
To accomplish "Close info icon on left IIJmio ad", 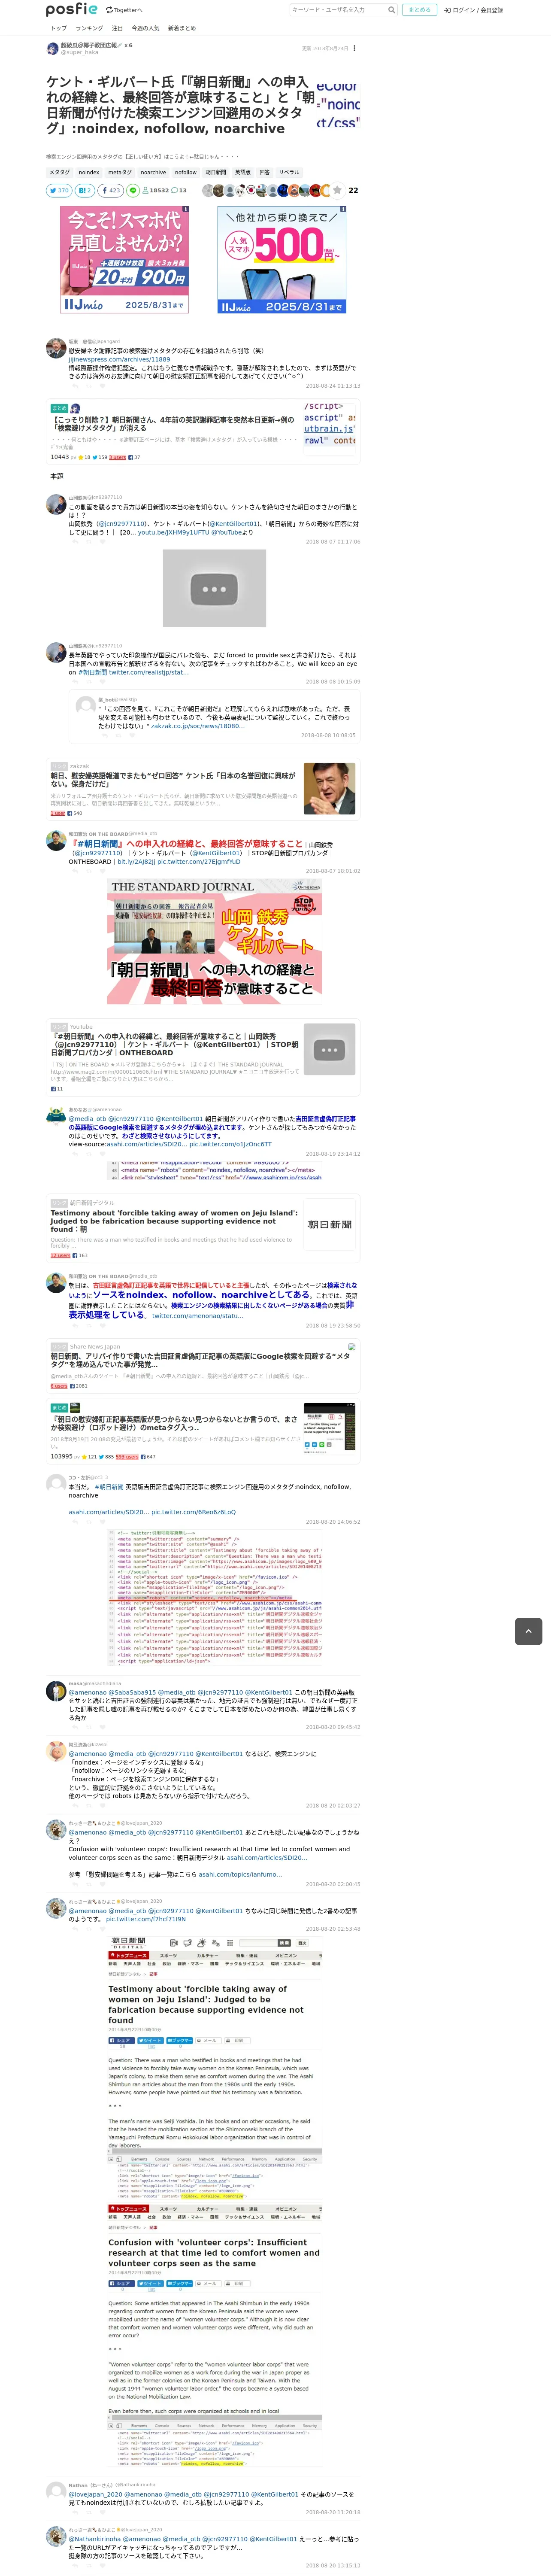I will pos(185,209).
